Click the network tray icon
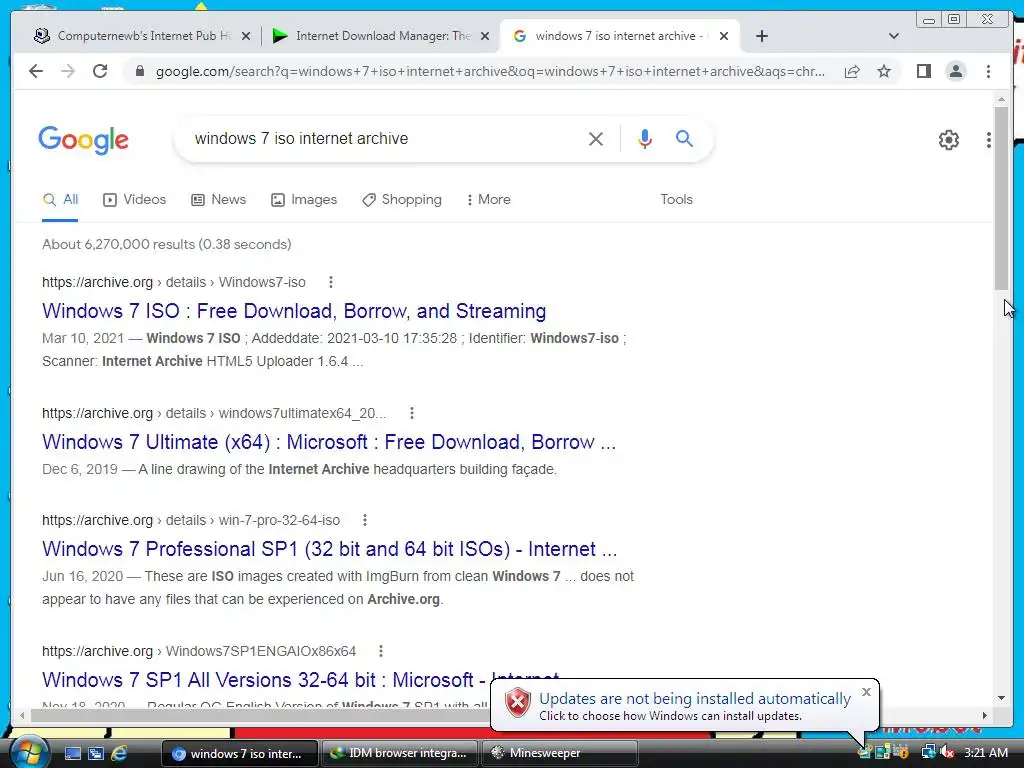Screen dimensions: 1024x768 (927, 753)
